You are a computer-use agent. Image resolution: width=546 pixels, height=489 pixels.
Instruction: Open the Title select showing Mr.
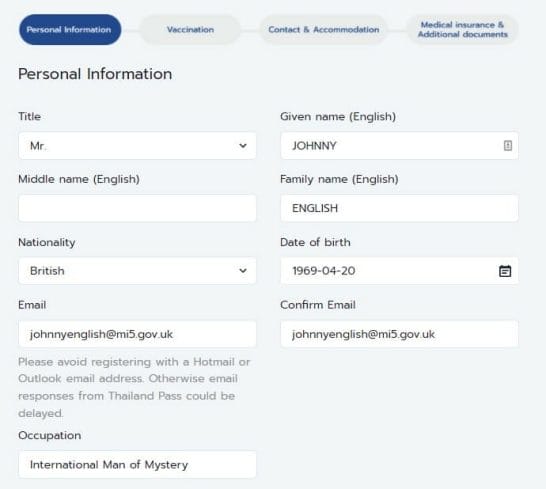[x=137, y=146]
